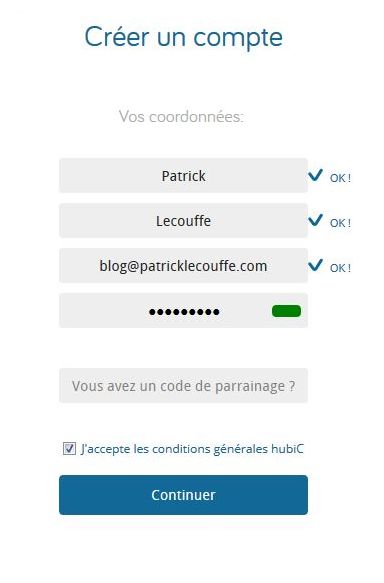Click the Vos coordonnées subtitle
Image resolution: width=384 pixels, height=583 pixels.
tap(181, 116)
